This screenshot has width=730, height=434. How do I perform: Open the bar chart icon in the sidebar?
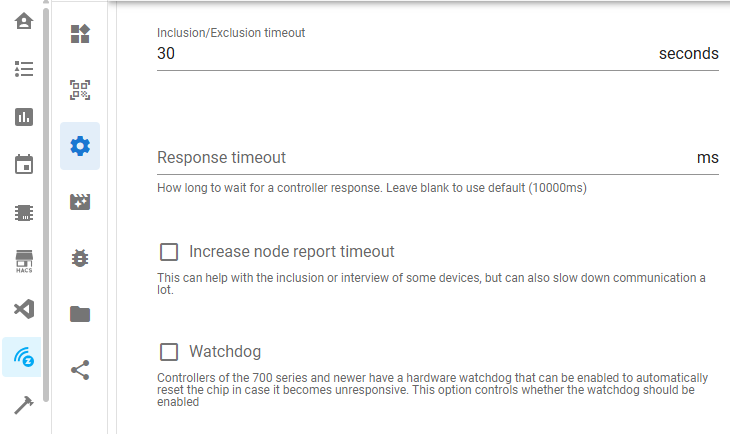24,117
